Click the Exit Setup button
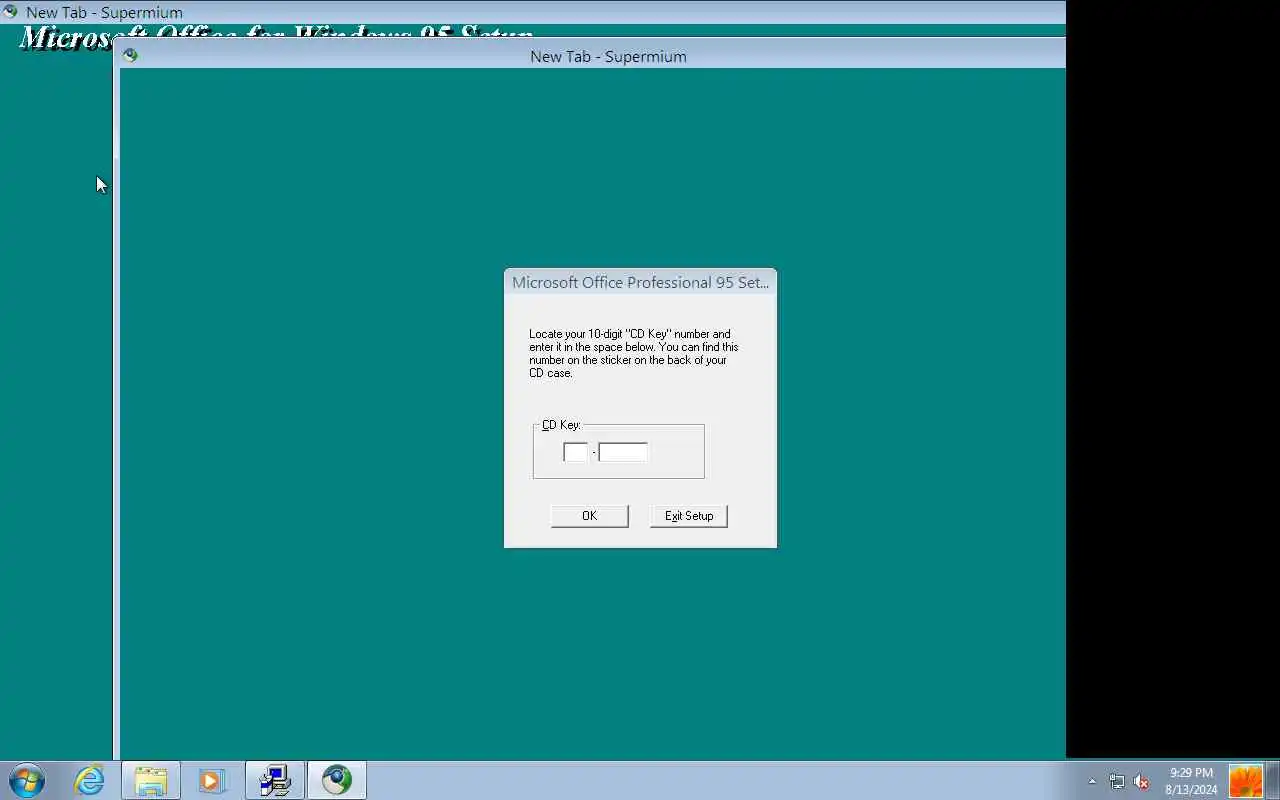 (688, 516)
